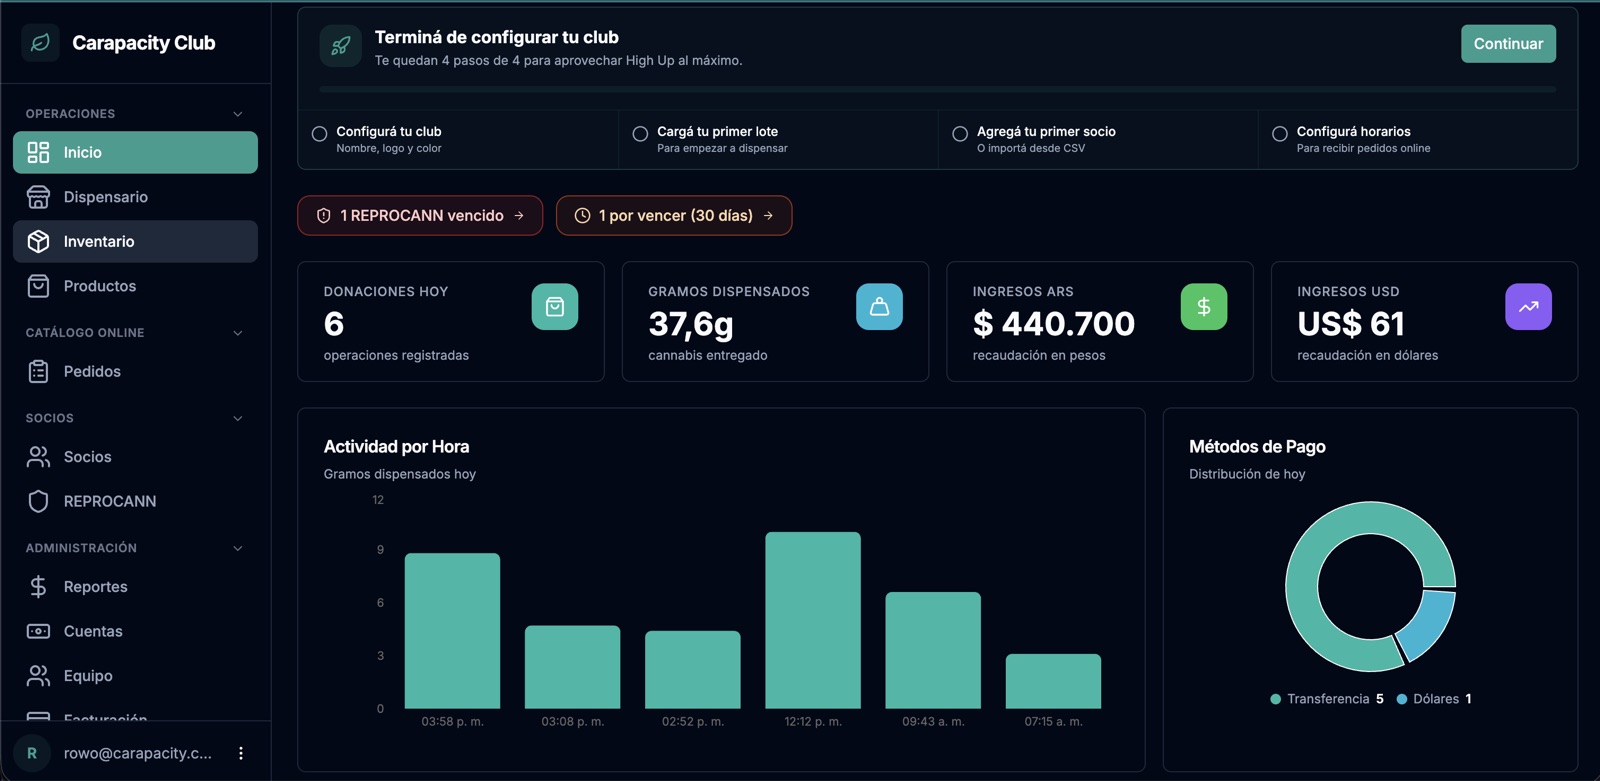Select the 'Configurá tu club' step circle

320,134
